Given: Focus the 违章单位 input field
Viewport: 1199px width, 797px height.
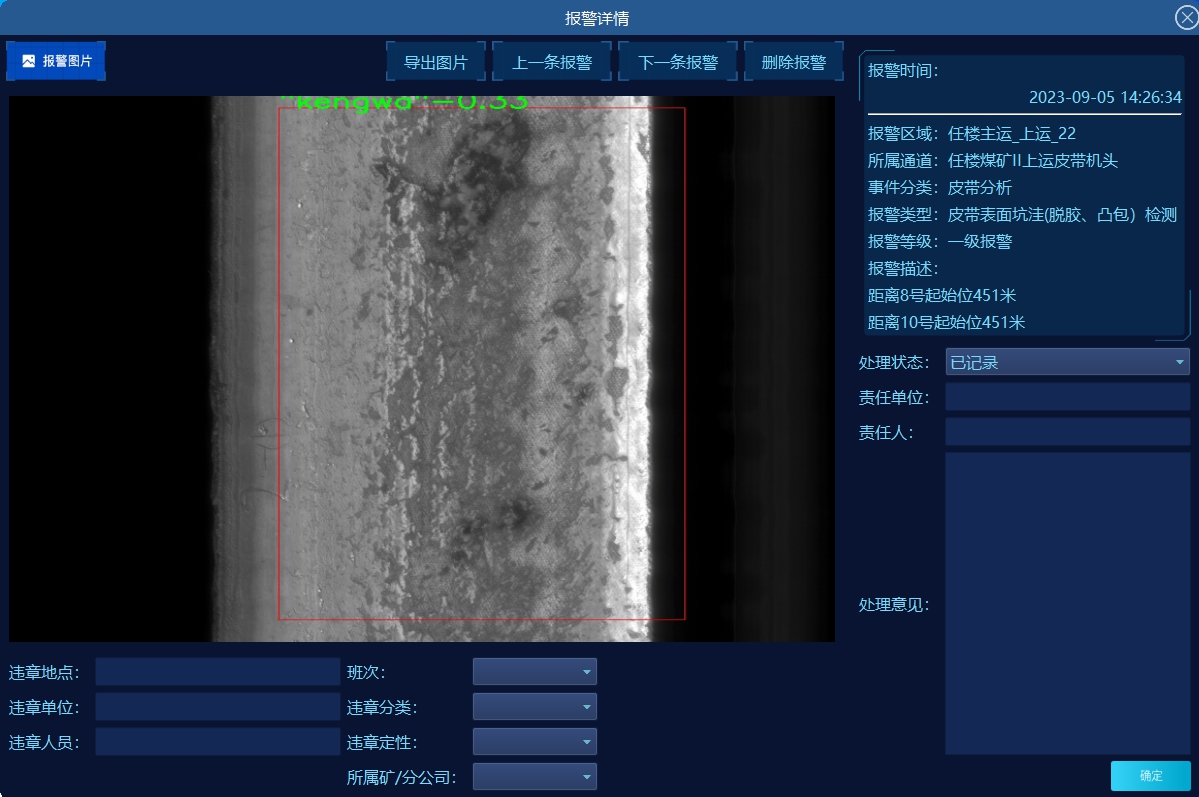Looking at the screenshot, I should [x=218, y=707].
